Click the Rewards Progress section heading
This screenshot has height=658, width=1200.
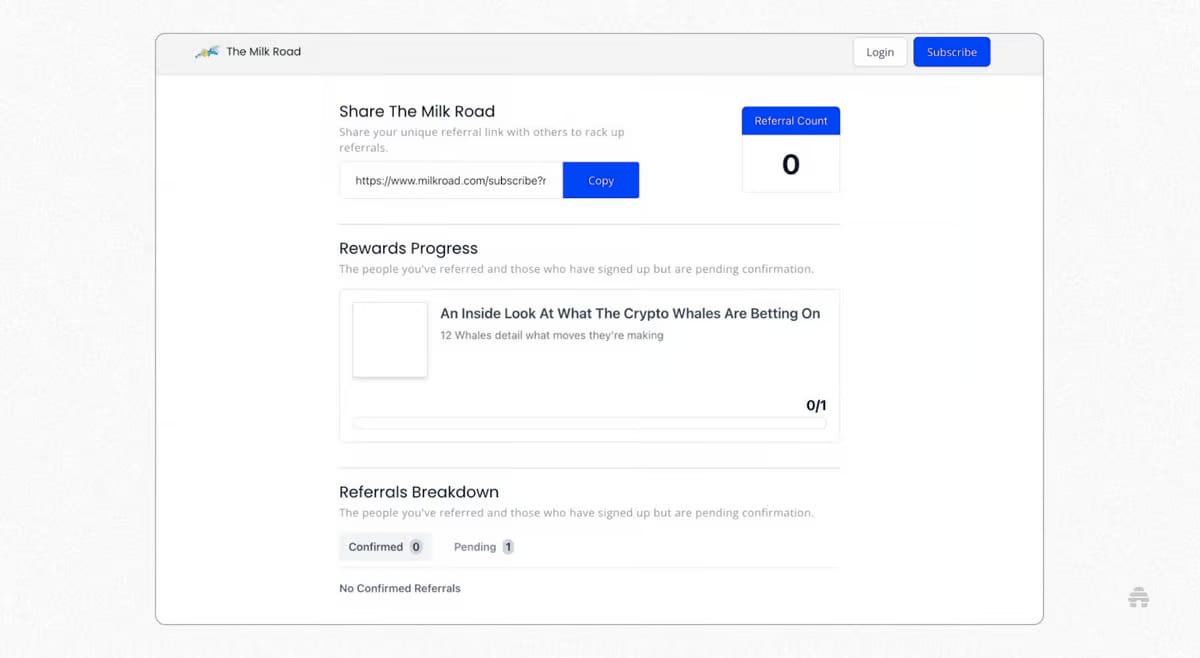coord(407,248)
